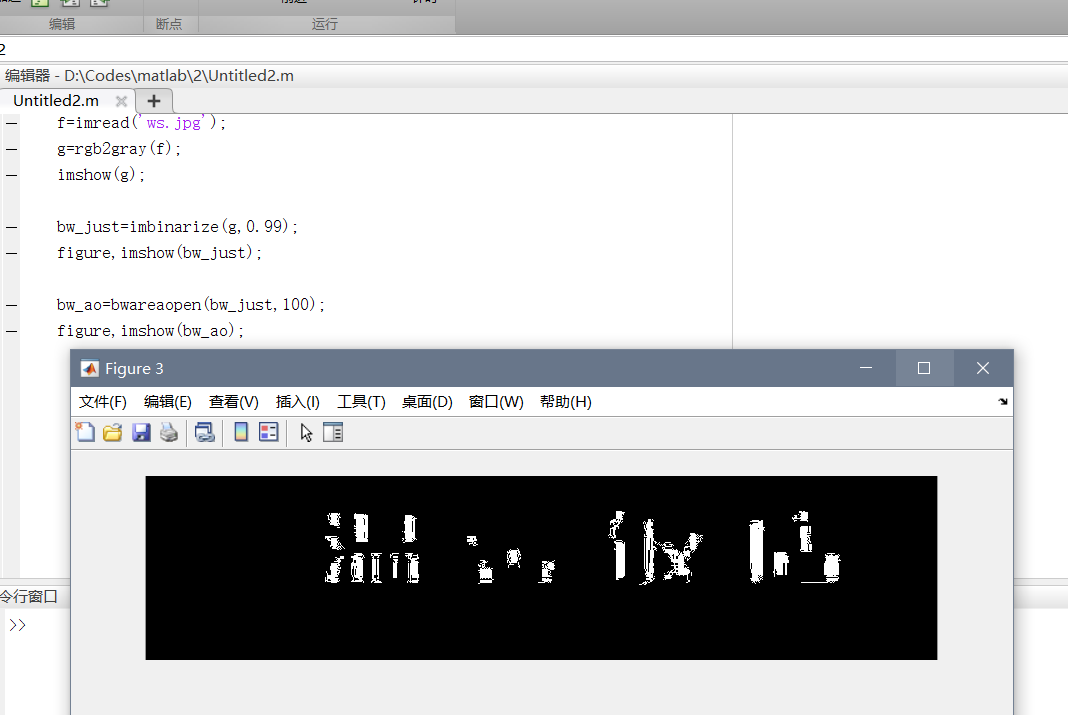Open the 工具(T) menu in Figure 3

tap(361, 402)
